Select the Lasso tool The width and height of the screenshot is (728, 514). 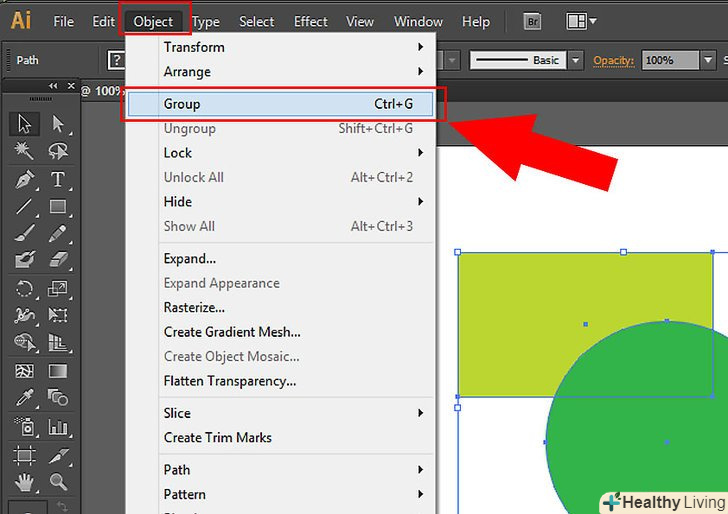[x=58, y=151]
